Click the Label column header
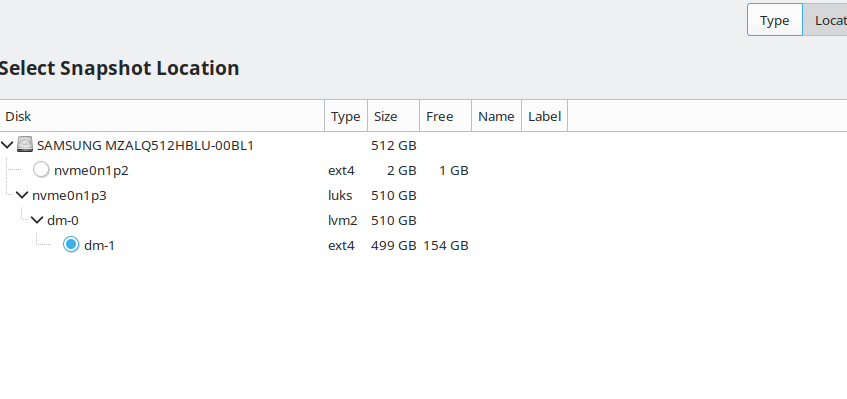Screen dimensions: 847x399 pos(544,116)
